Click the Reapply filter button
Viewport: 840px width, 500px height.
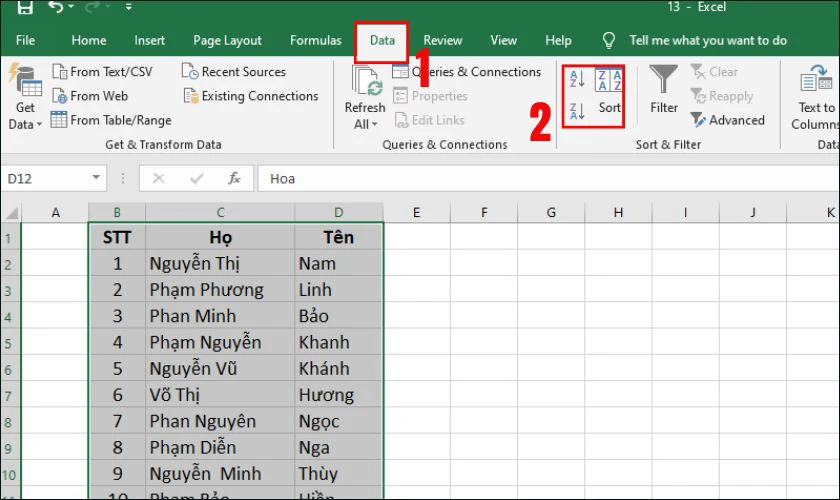click(x=722, y=96)
